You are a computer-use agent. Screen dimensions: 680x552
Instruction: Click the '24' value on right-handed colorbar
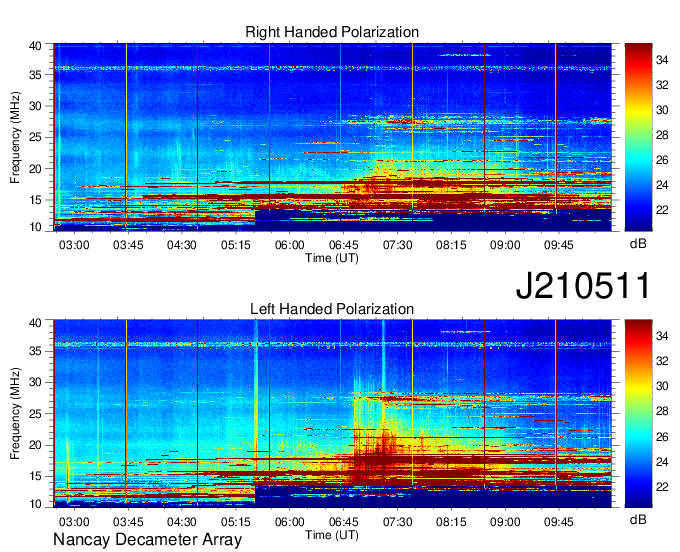coord(662,185)
